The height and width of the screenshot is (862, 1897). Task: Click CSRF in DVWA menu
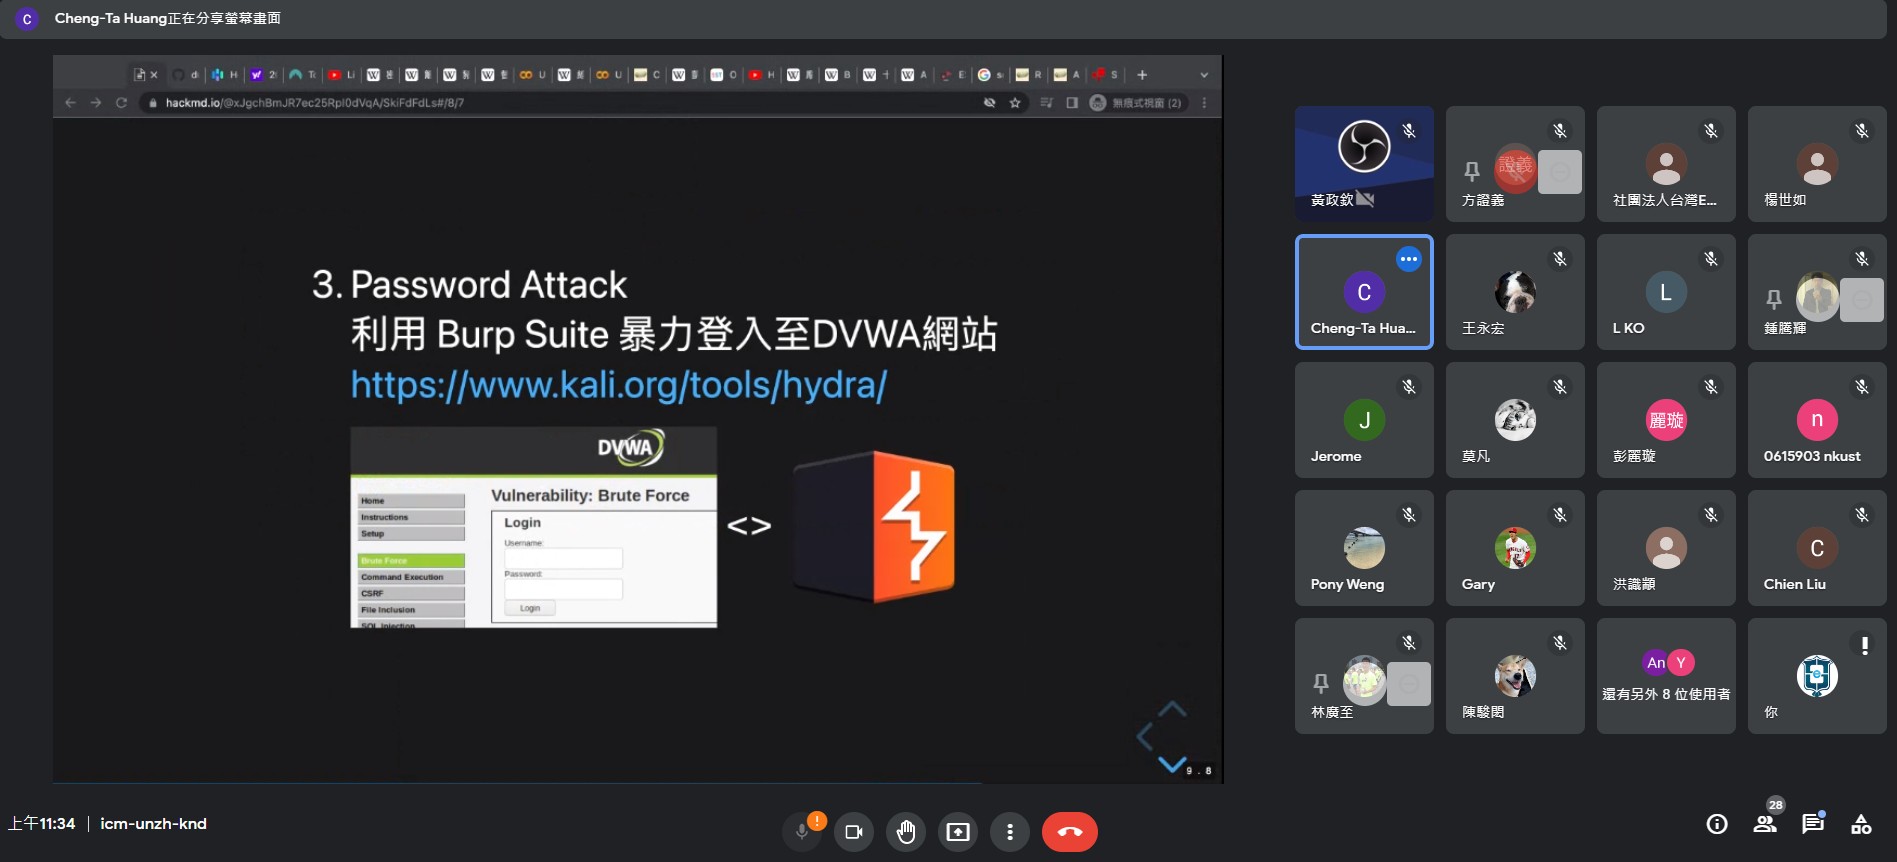coord(411,593)
